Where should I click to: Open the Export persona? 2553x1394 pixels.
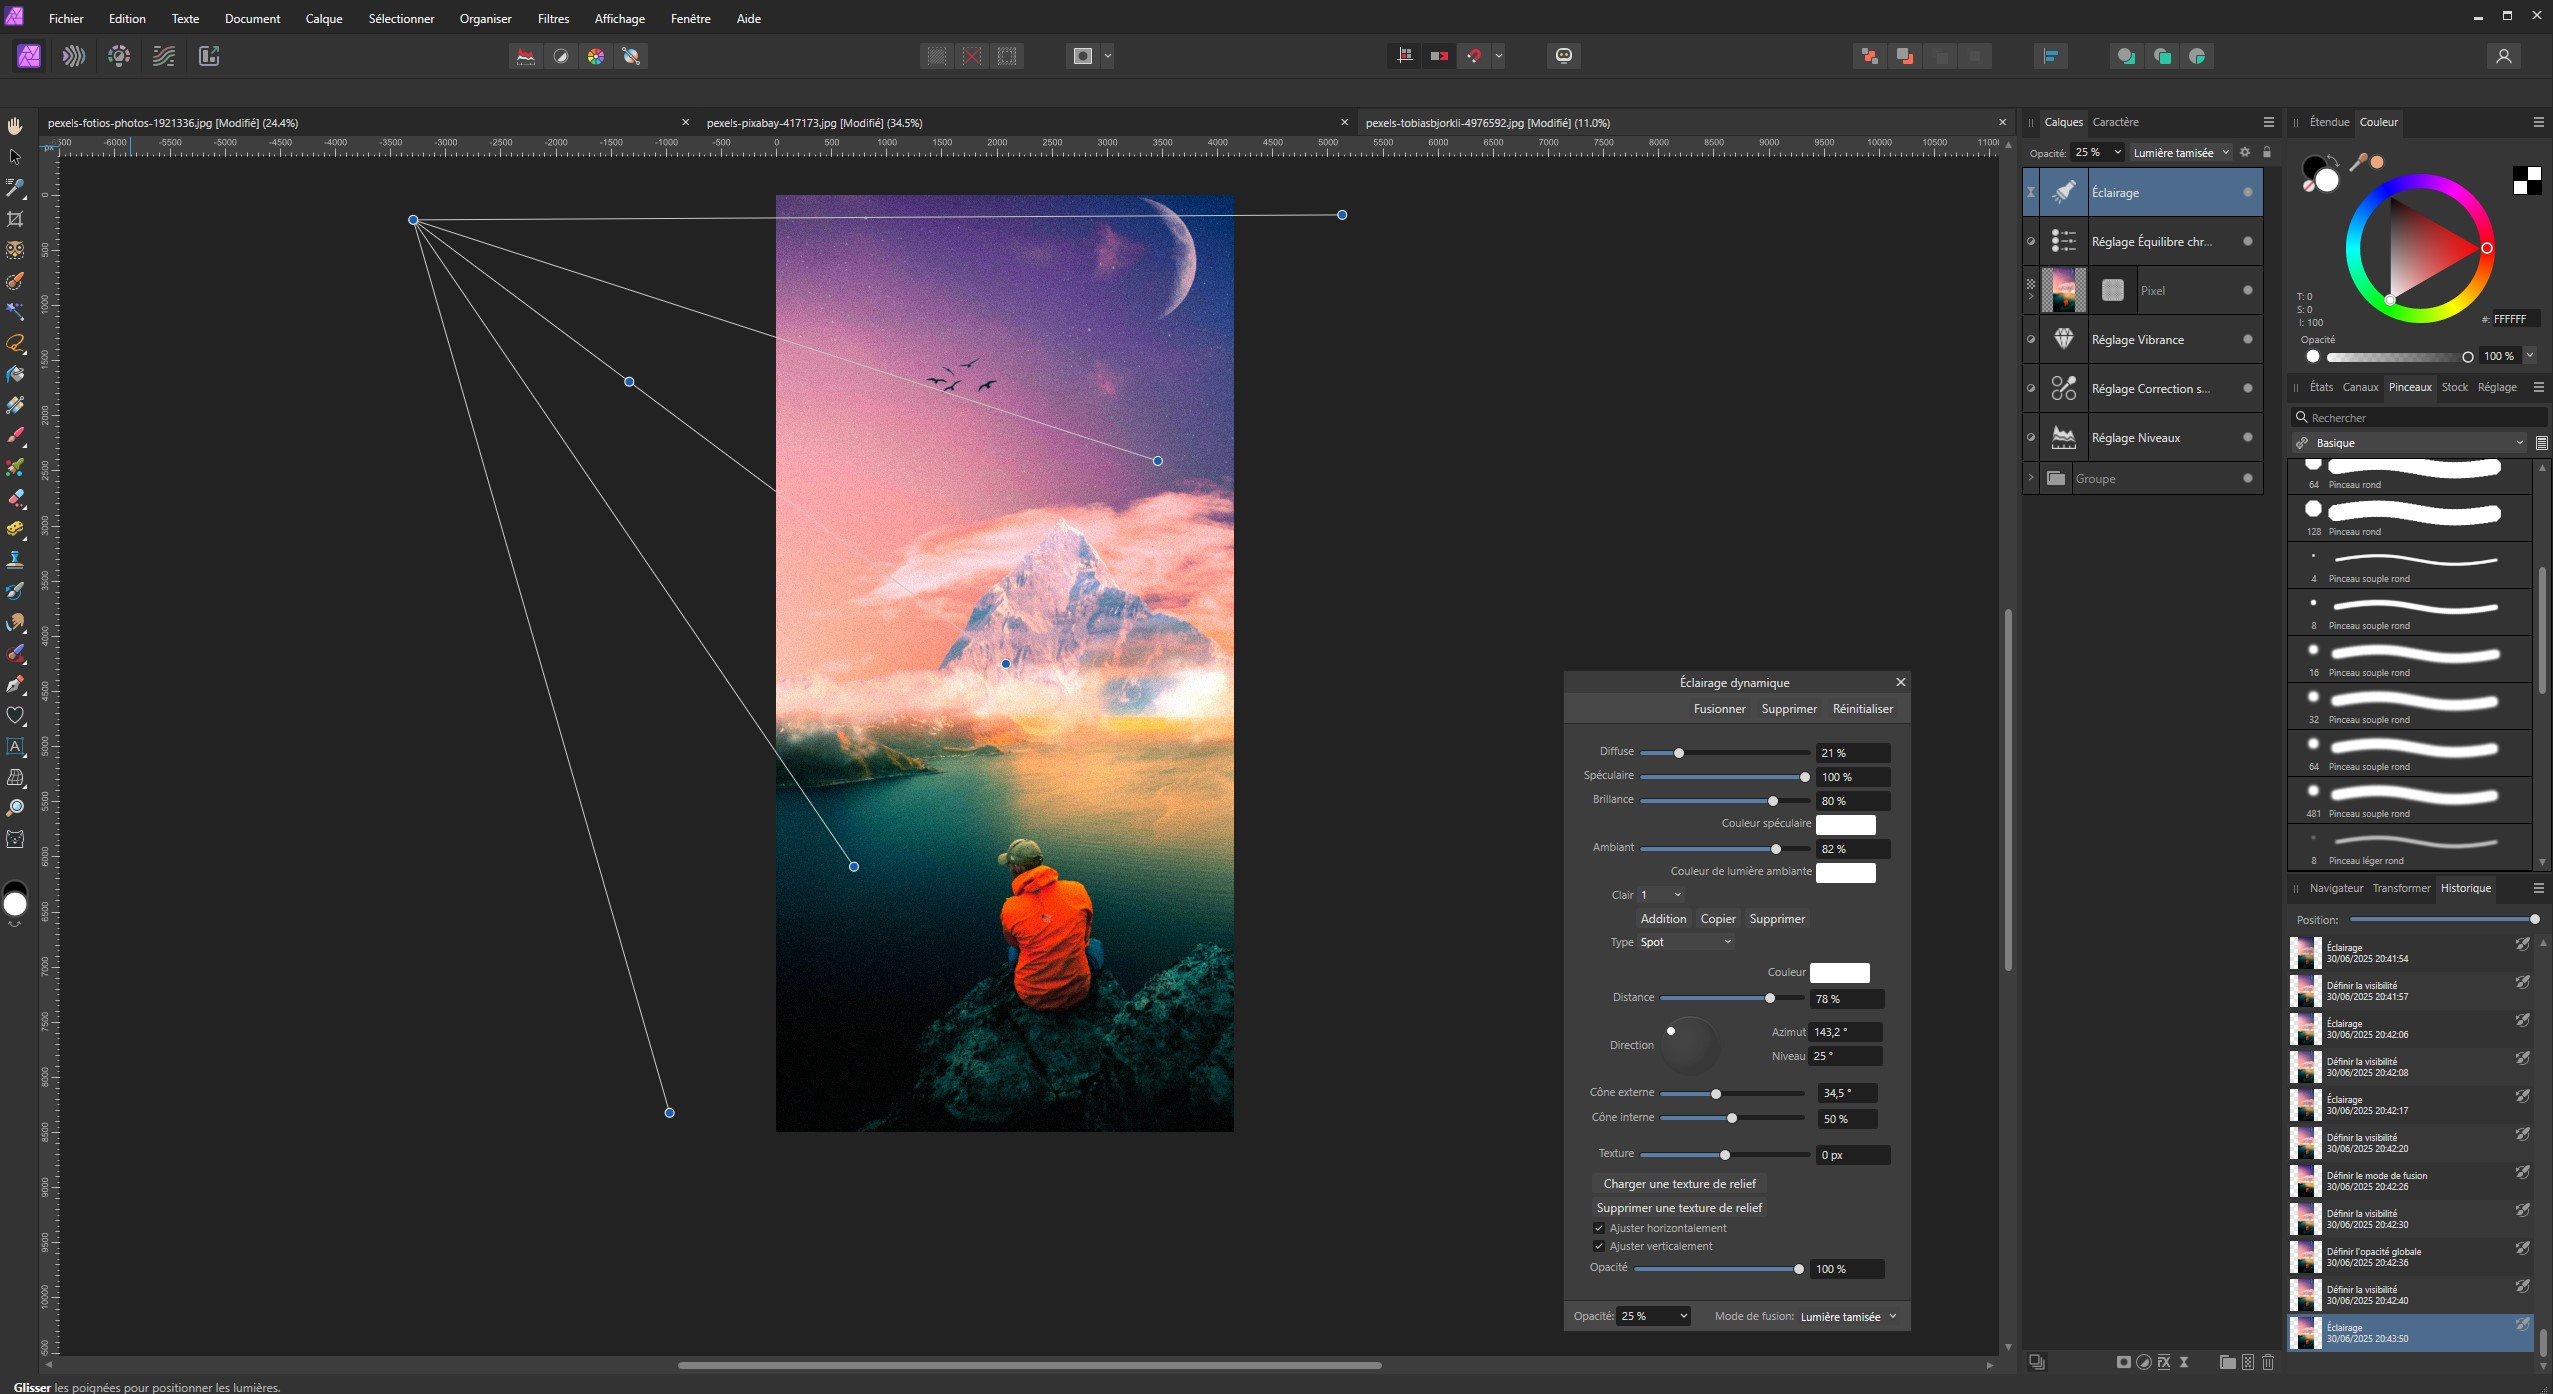click(x=209, y=56)
